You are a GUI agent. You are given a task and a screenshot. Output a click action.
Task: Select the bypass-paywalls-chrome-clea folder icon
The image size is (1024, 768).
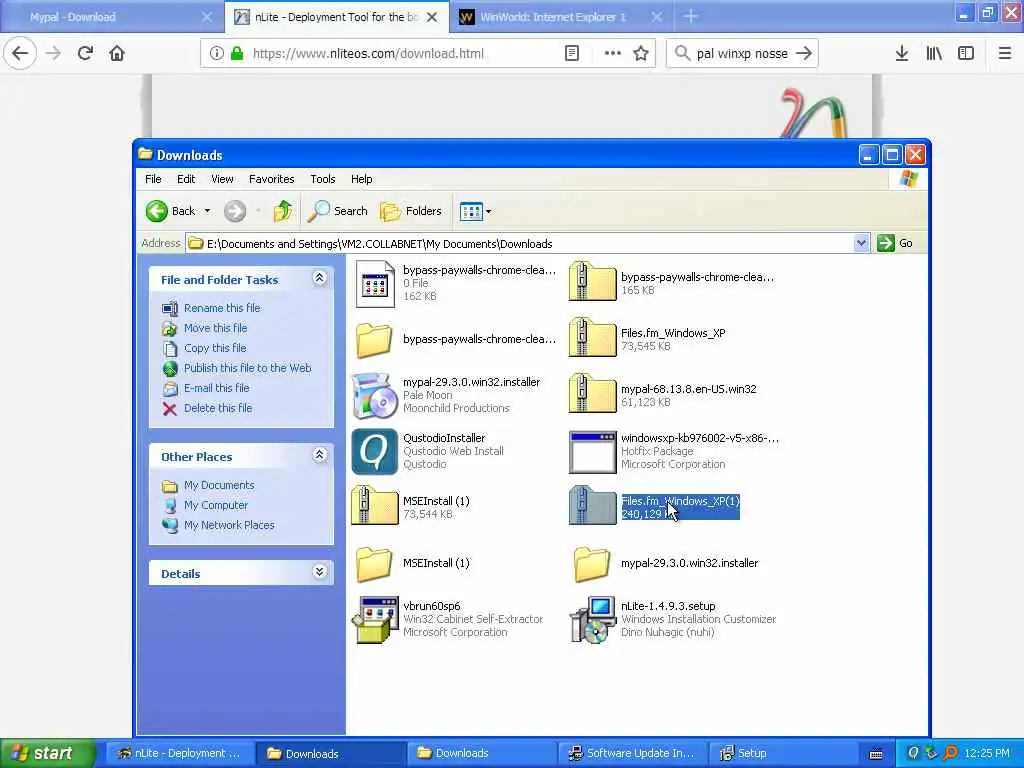point(374,340)
